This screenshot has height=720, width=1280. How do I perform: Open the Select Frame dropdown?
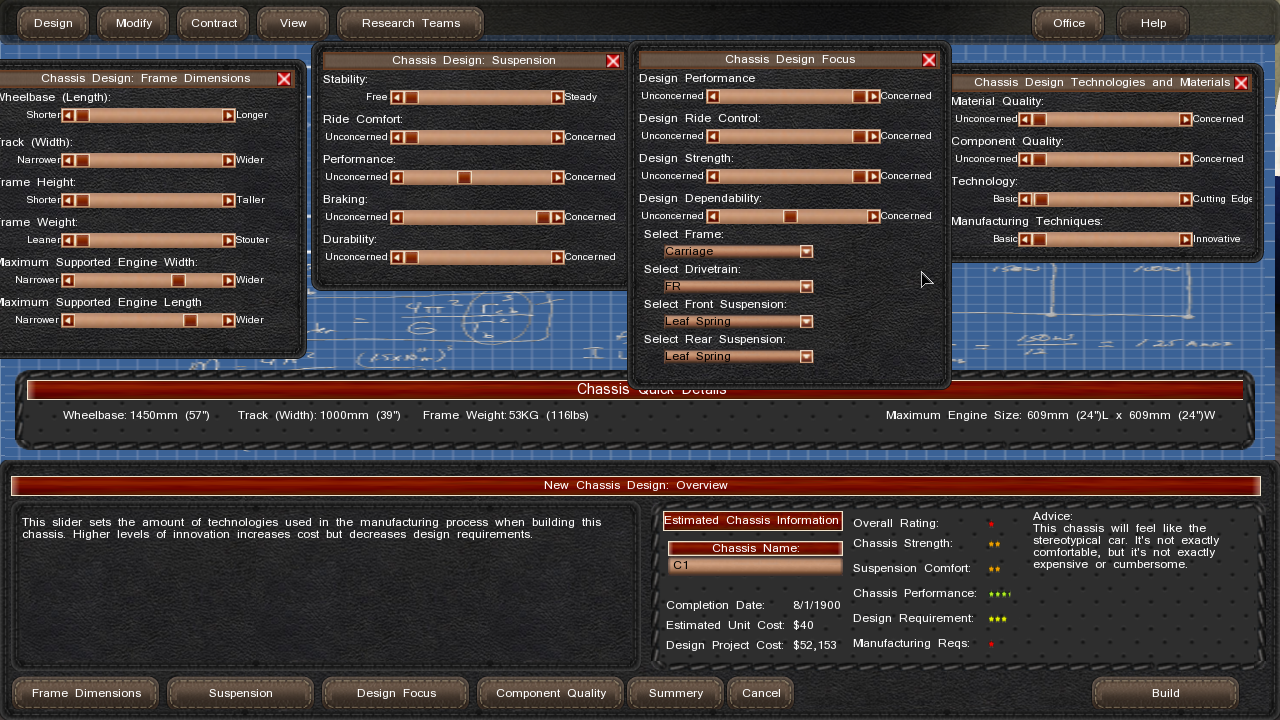(806, 252)
